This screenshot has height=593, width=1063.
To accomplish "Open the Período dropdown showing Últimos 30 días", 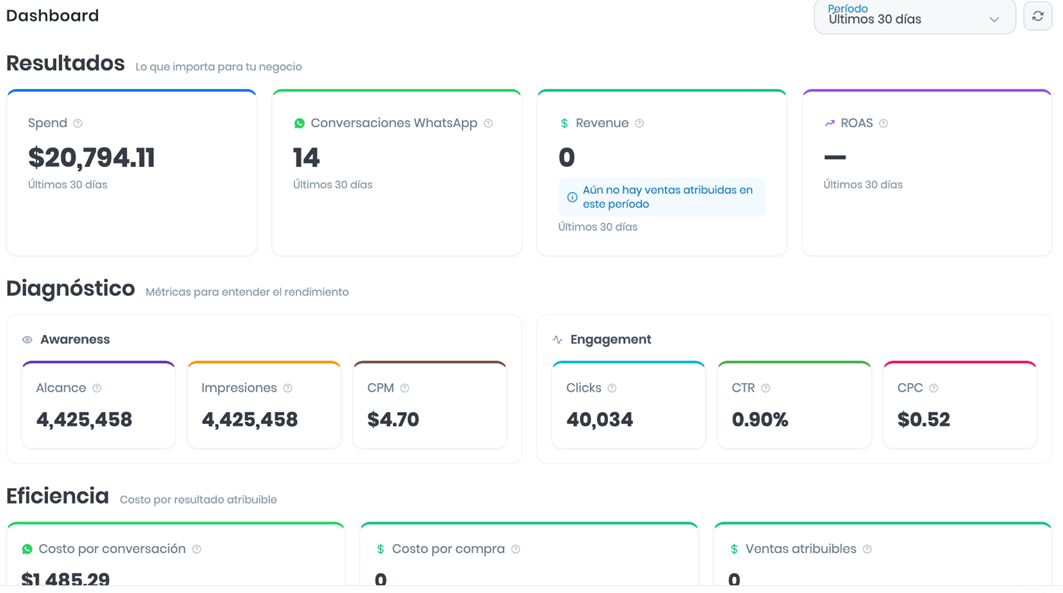I will coord(915,16).
